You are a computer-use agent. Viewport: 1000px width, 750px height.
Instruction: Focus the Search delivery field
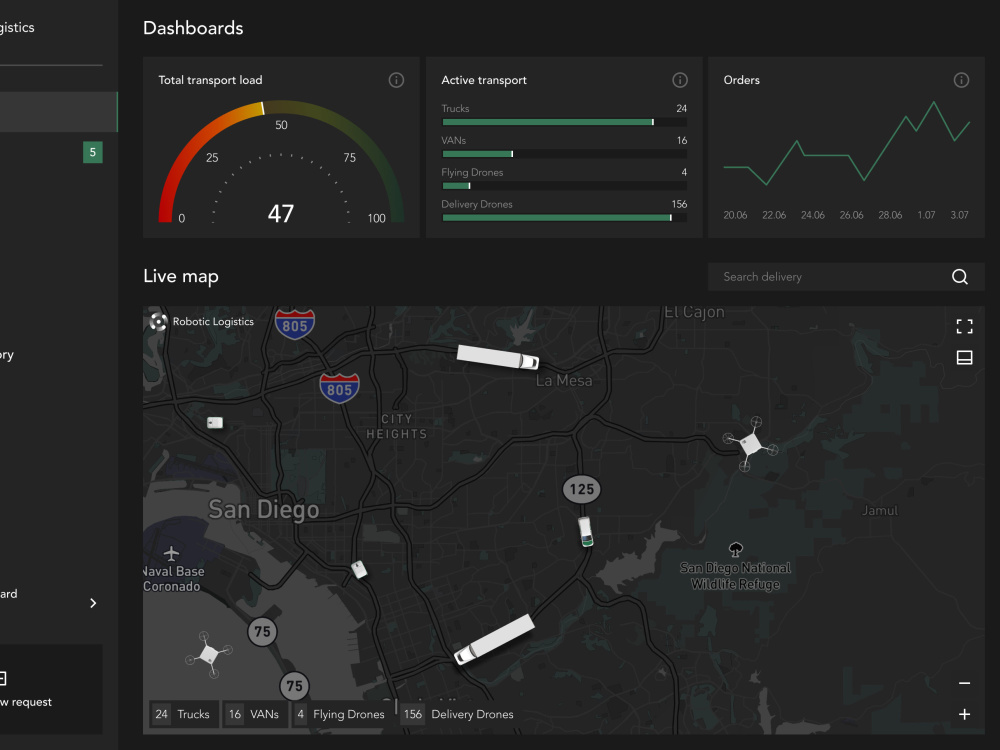[846, 277]
